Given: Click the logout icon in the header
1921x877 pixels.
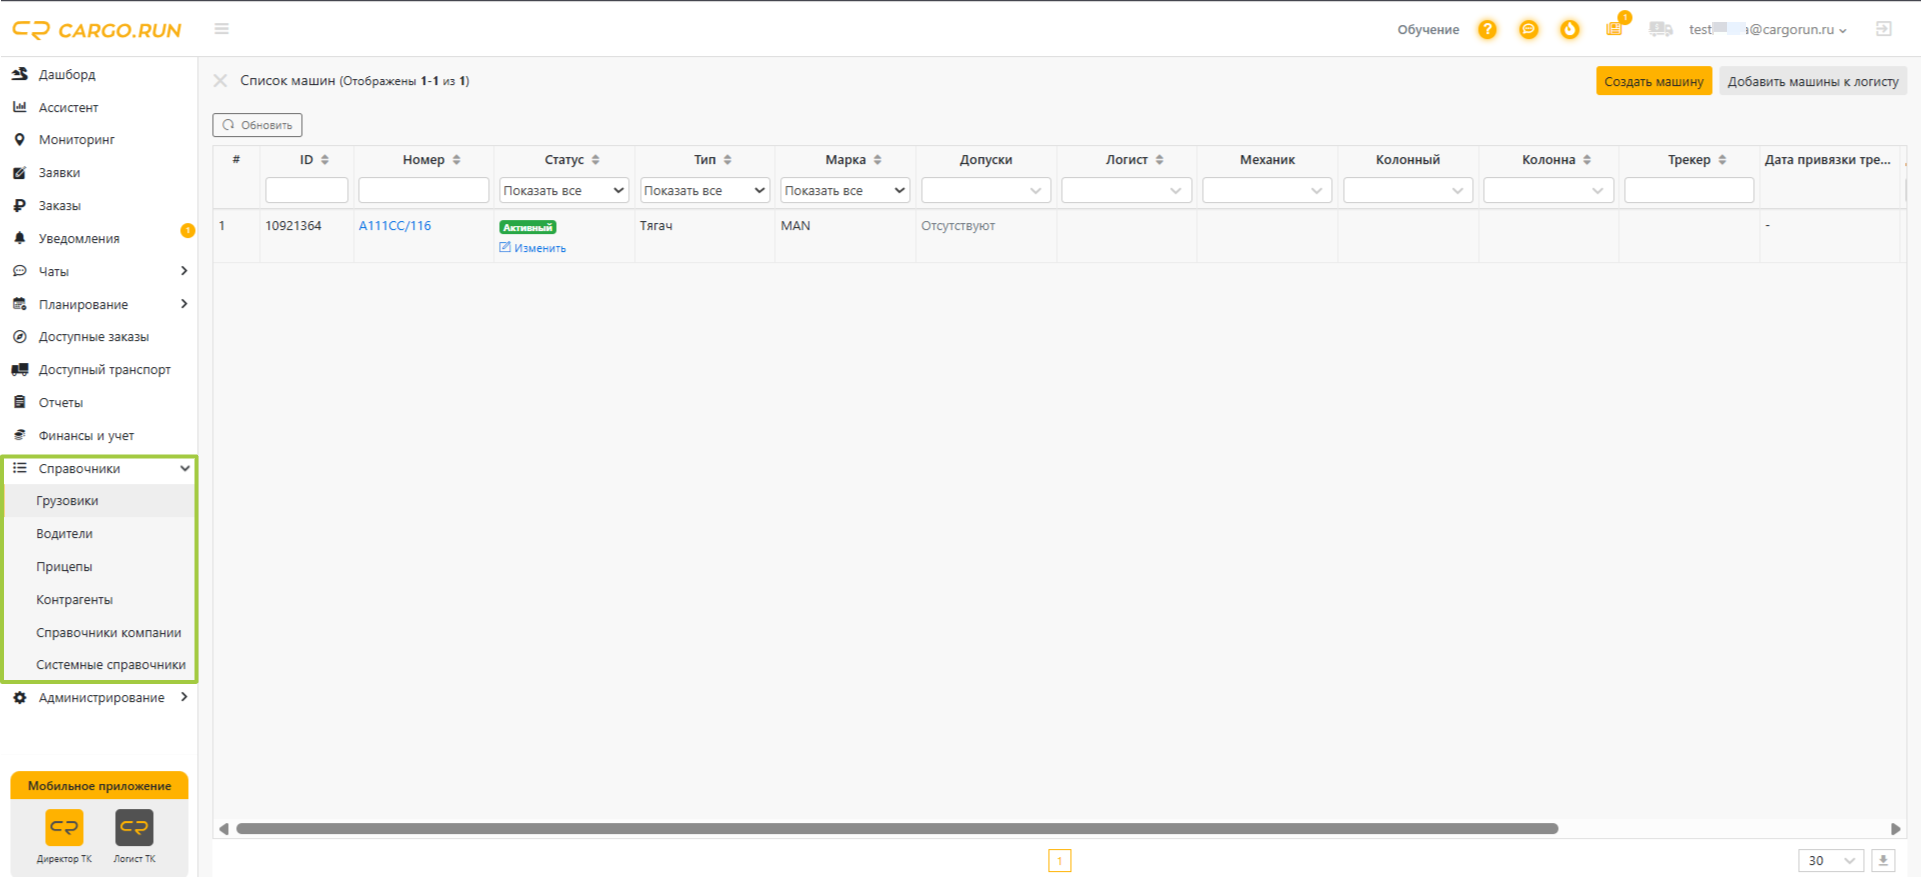Looking at the screenshot, I should click(1884, 29).
